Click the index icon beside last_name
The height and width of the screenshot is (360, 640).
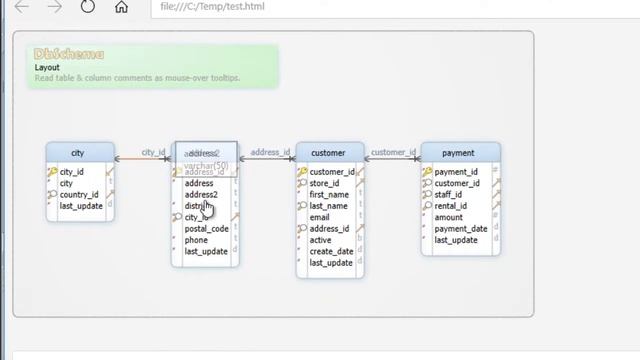[302, 206]
